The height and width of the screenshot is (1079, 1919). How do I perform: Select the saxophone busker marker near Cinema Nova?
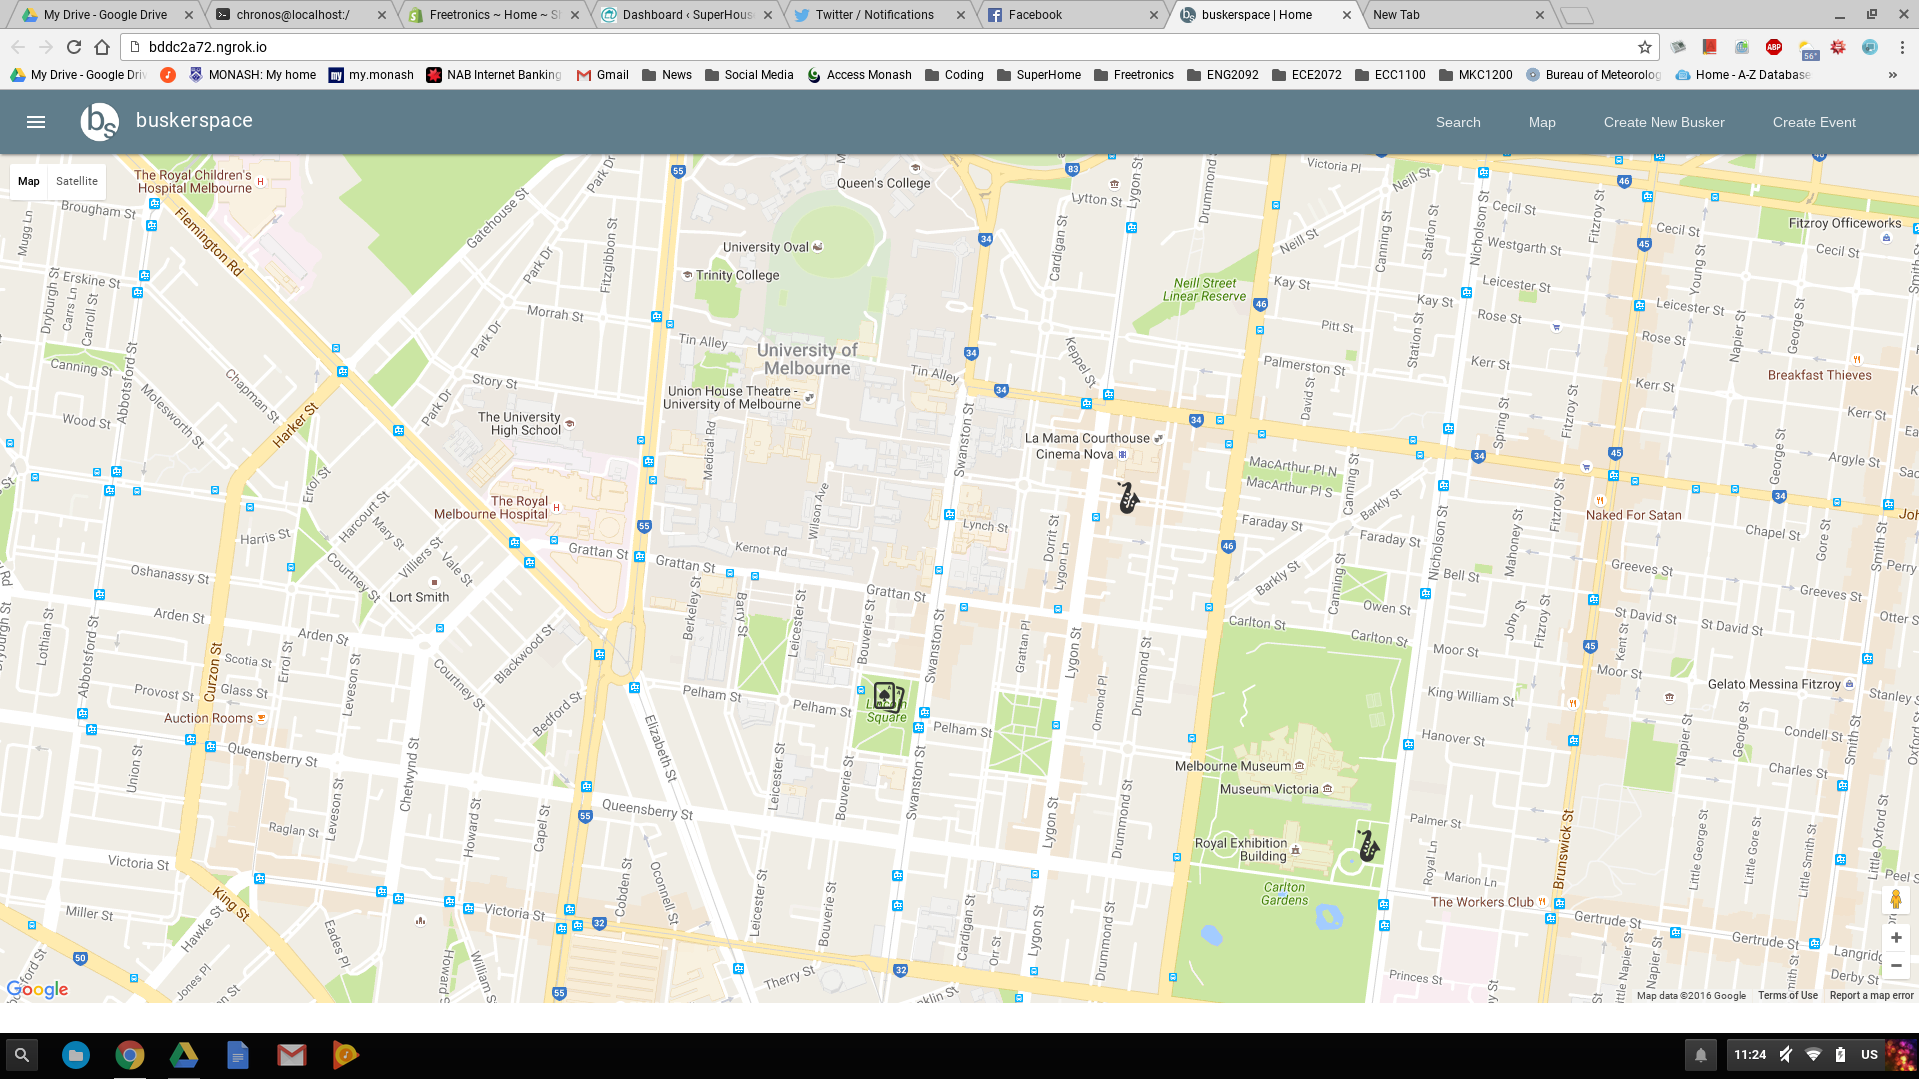tap(1128, 497)
